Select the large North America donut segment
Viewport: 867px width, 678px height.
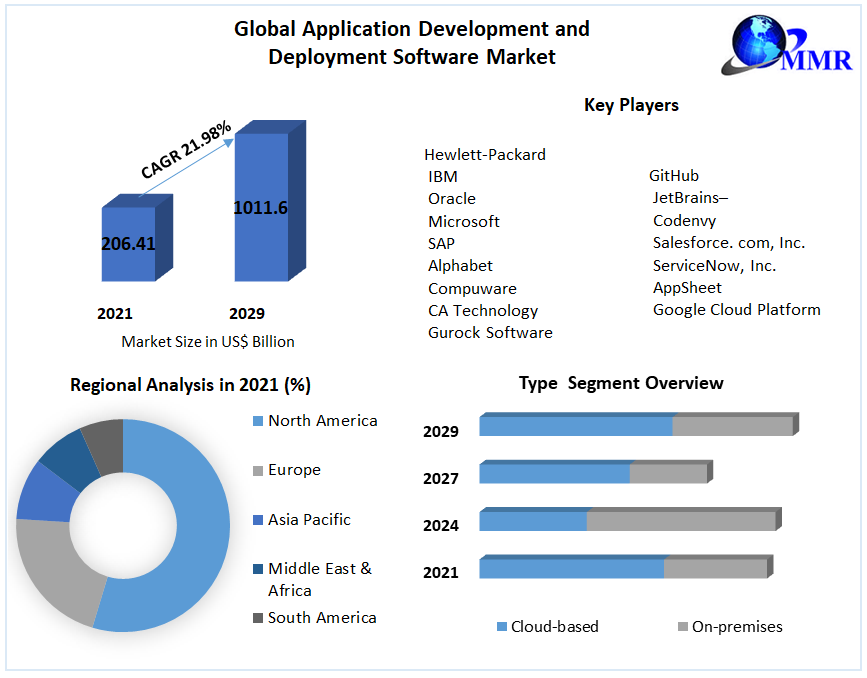point(190,530)
